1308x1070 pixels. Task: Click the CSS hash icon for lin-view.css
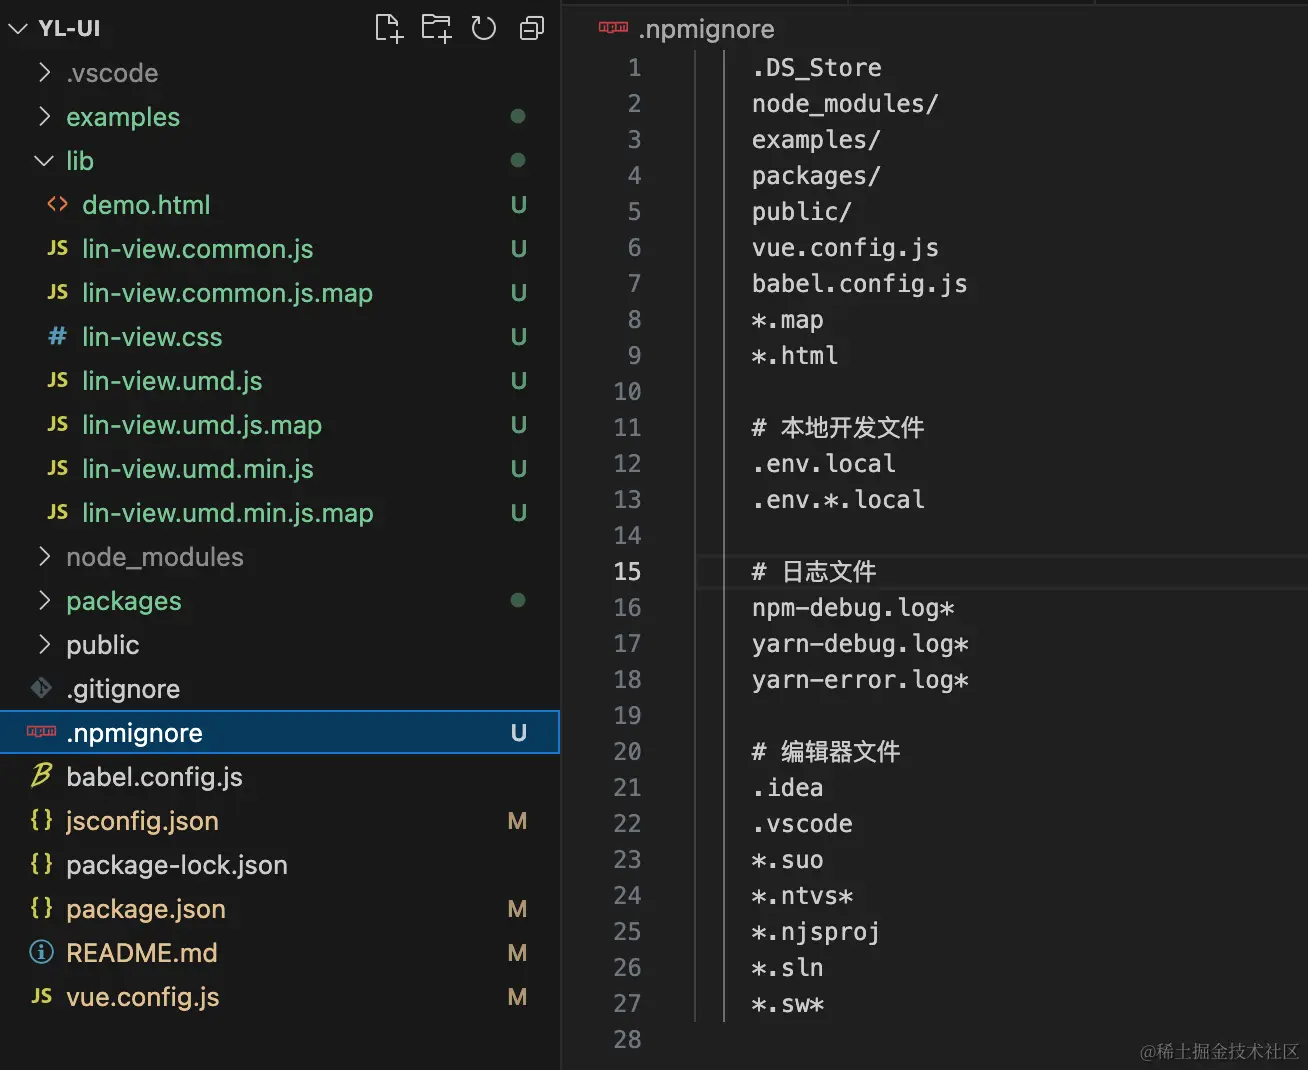point(58,337)
